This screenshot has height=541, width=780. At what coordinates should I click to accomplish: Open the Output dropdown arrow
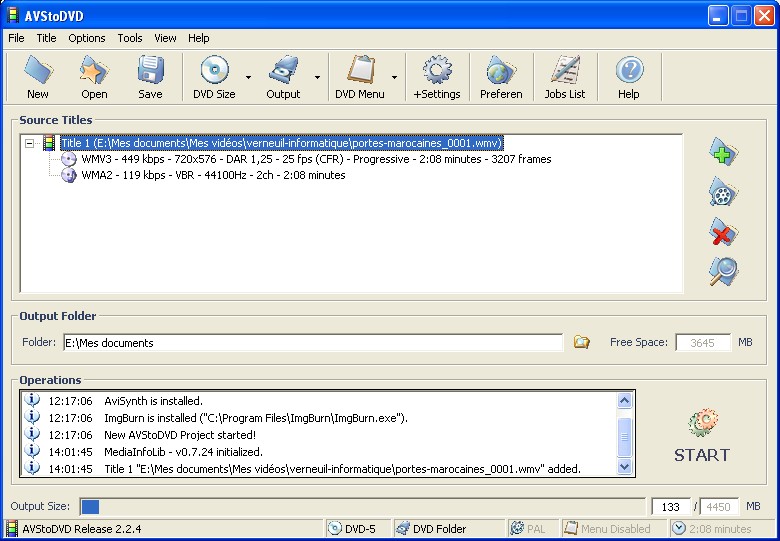317,76
